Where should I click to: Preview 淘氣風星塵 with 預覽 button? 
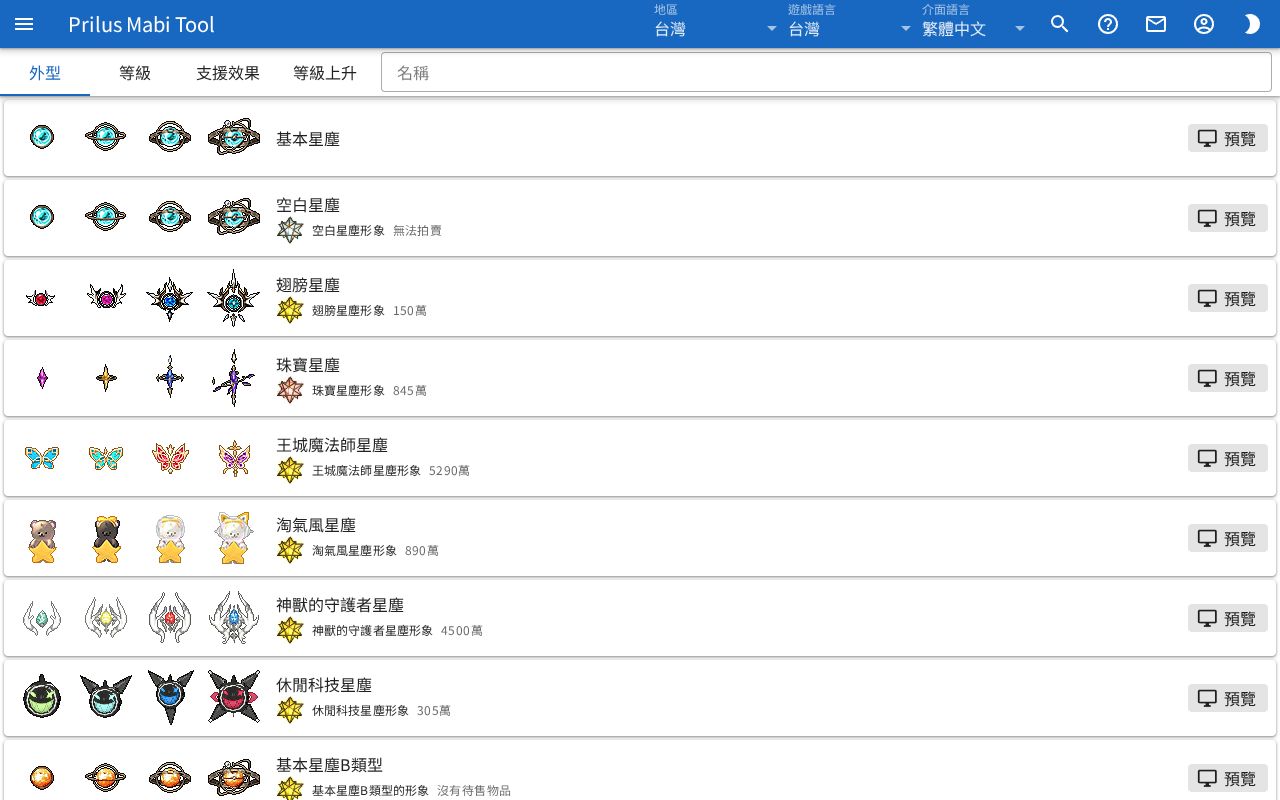point(1228,538)
